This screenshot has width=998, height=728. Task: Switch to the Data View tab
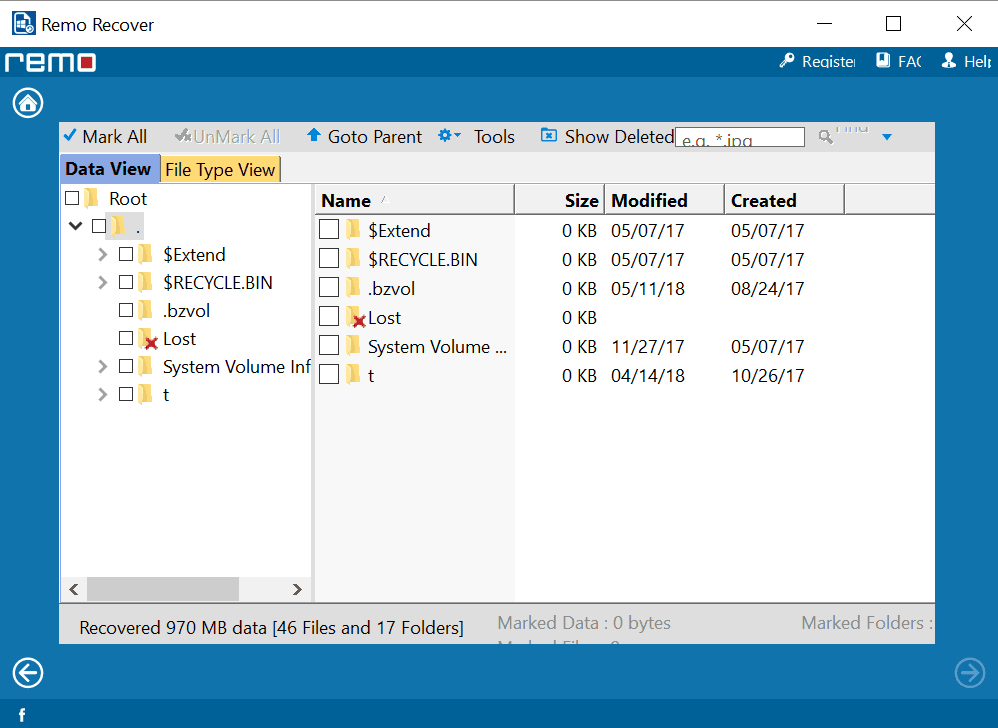tap(109, 169)
